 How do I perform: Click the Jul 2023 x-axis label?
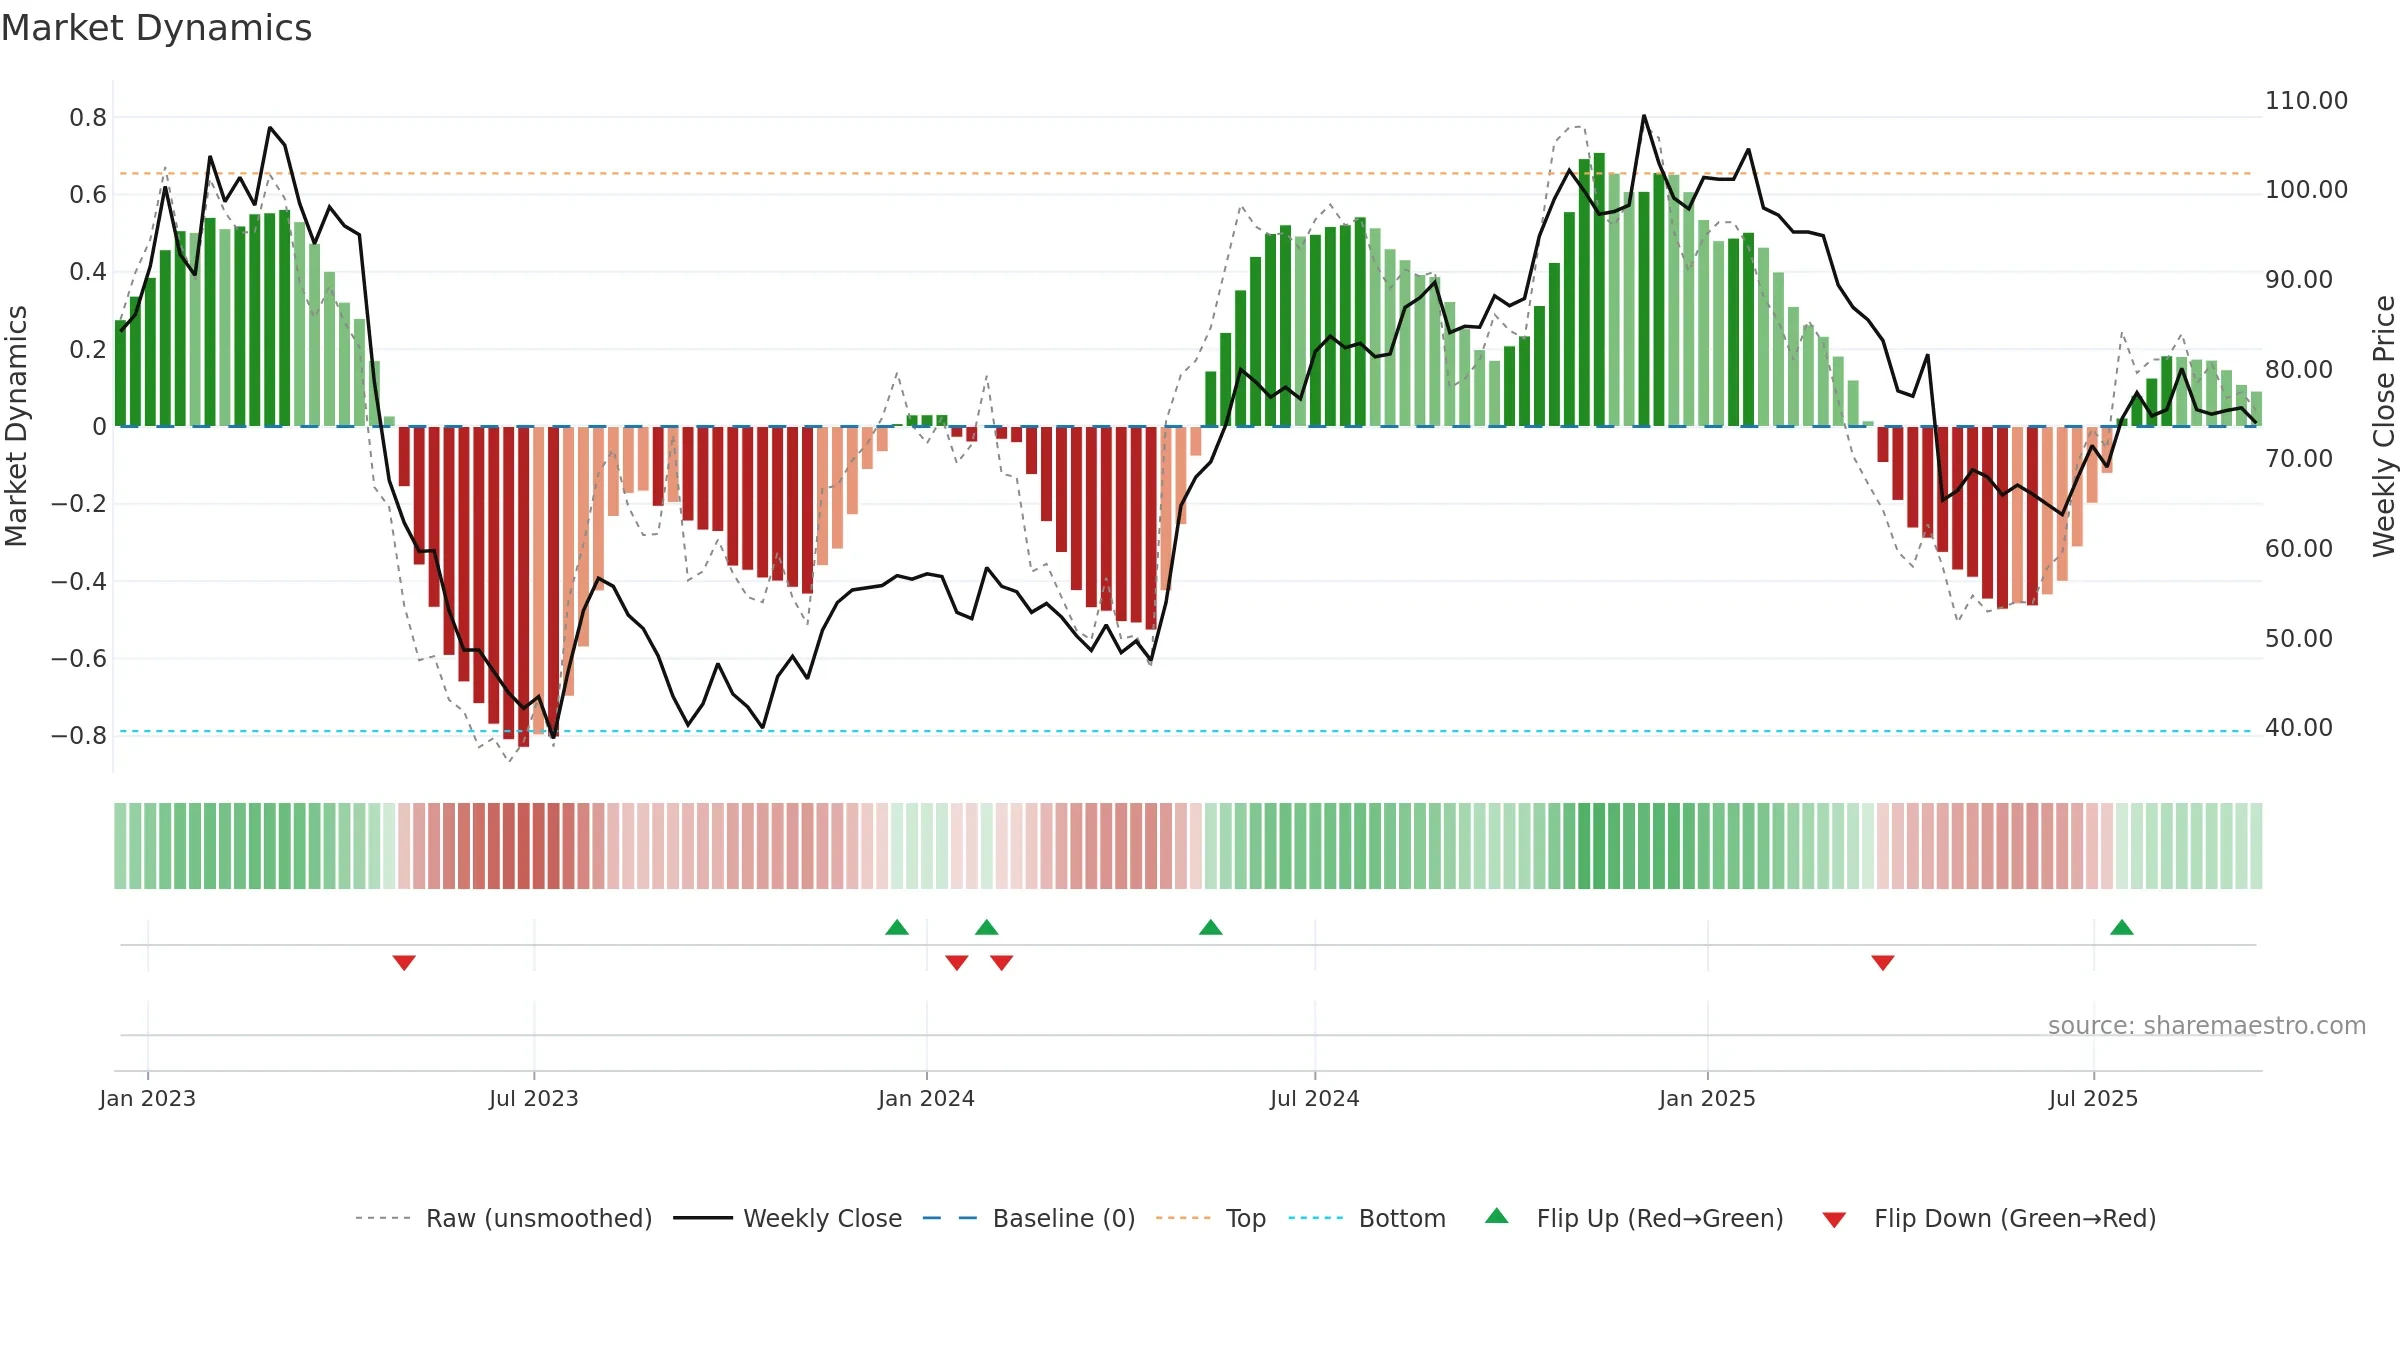coord(534,1098)
